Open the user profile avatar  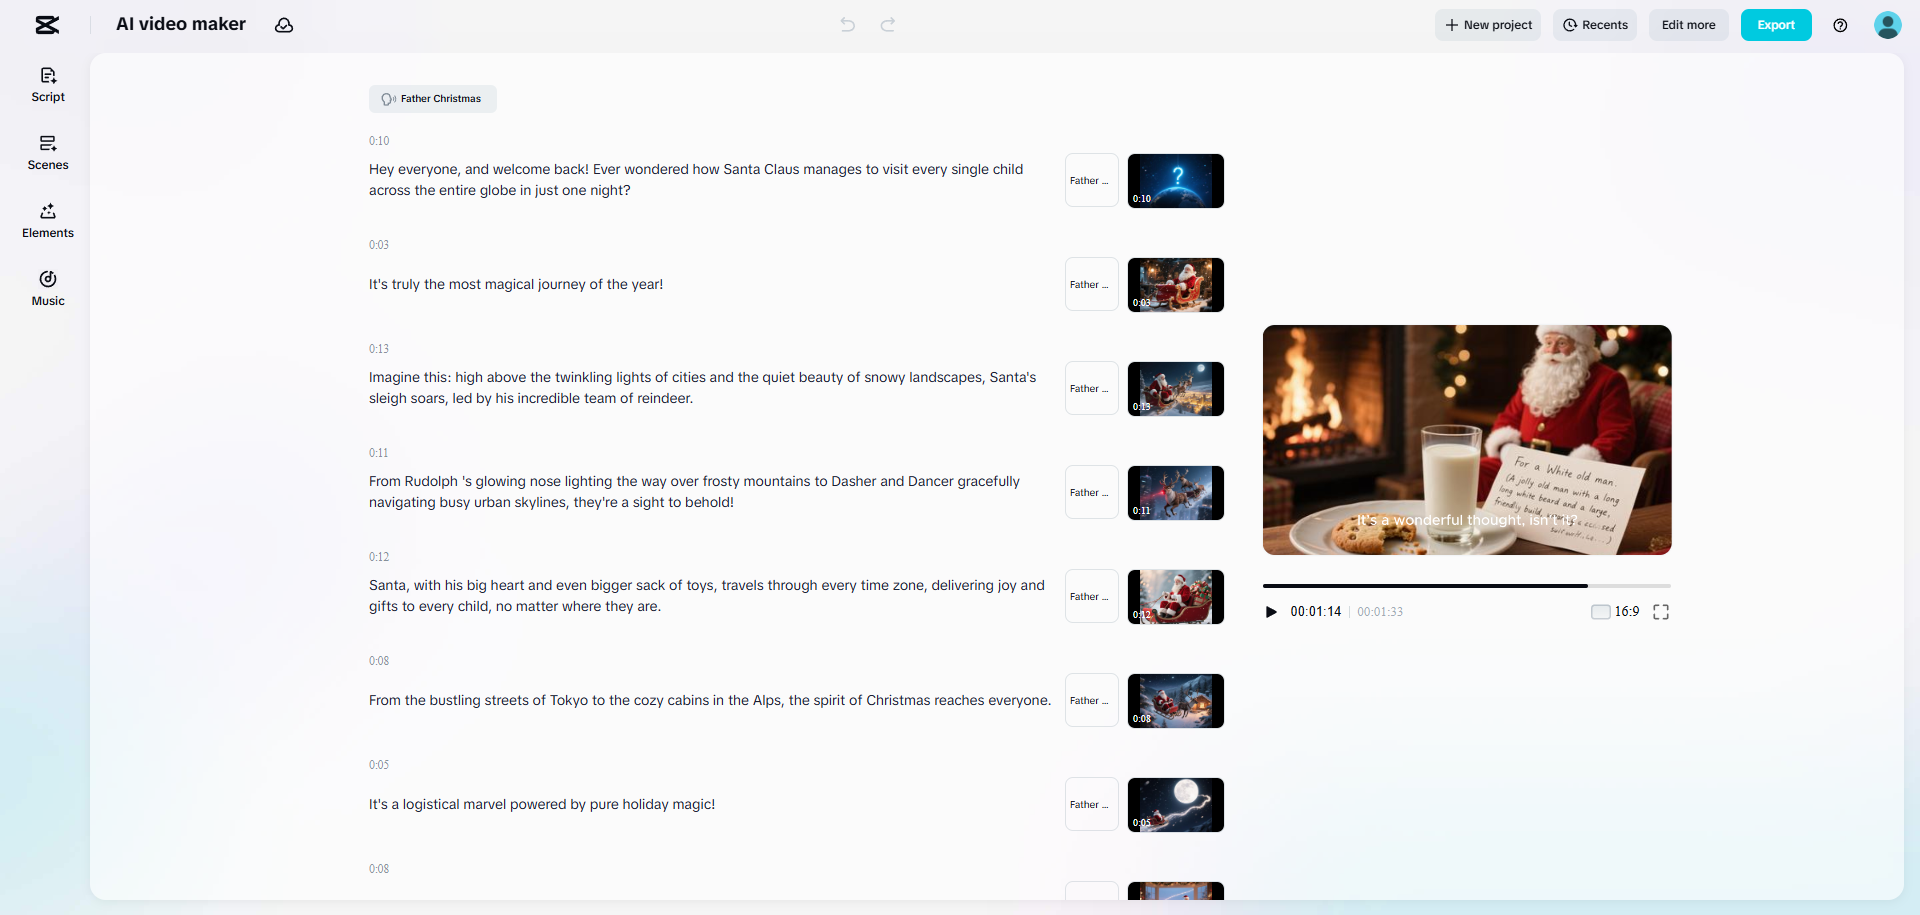coord(1887,25)
